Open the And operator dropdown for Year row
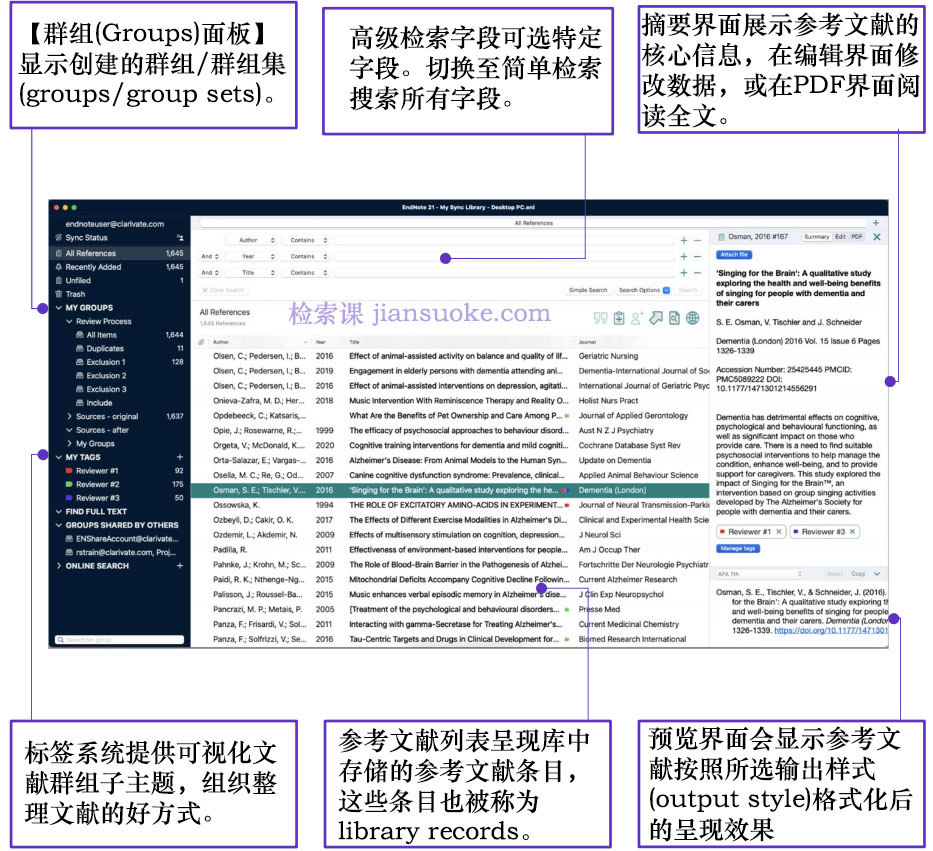This screenshot has height=851, width=933. click(x=209, y=256)
